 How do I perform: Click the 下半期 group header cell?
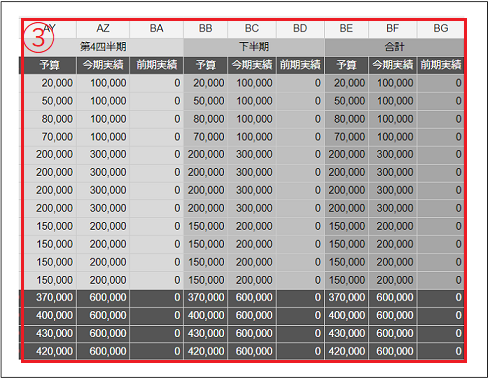pyautogui.click(x=254, y=47)
